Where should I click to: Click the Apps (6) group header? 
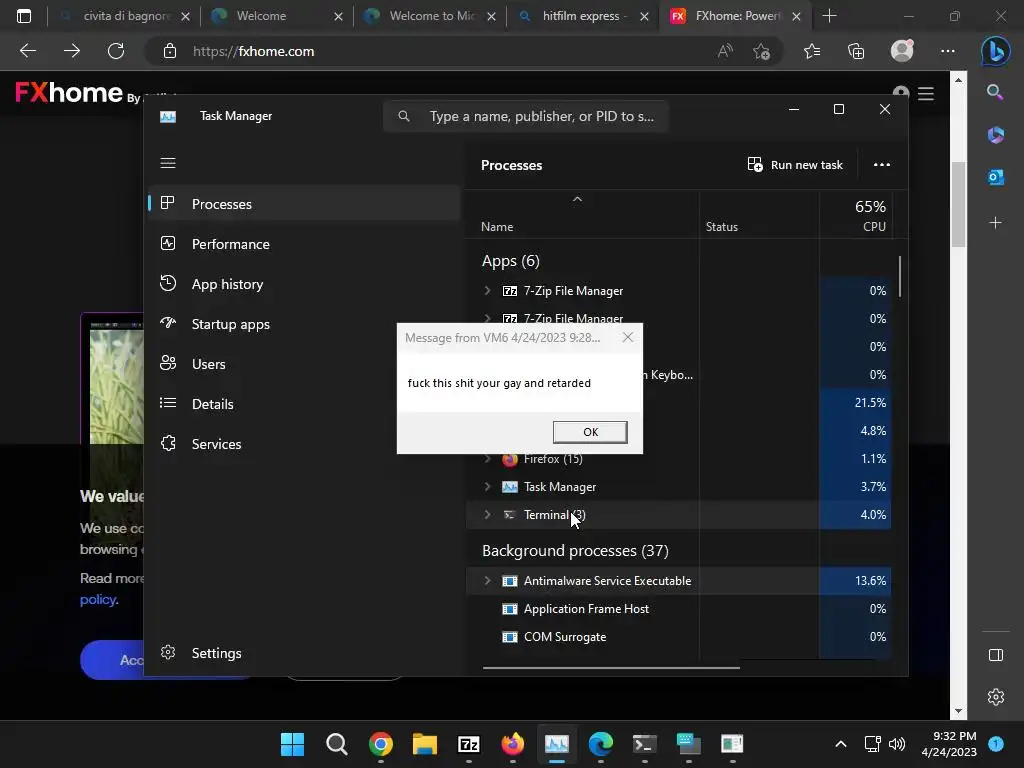coord(511,261)
